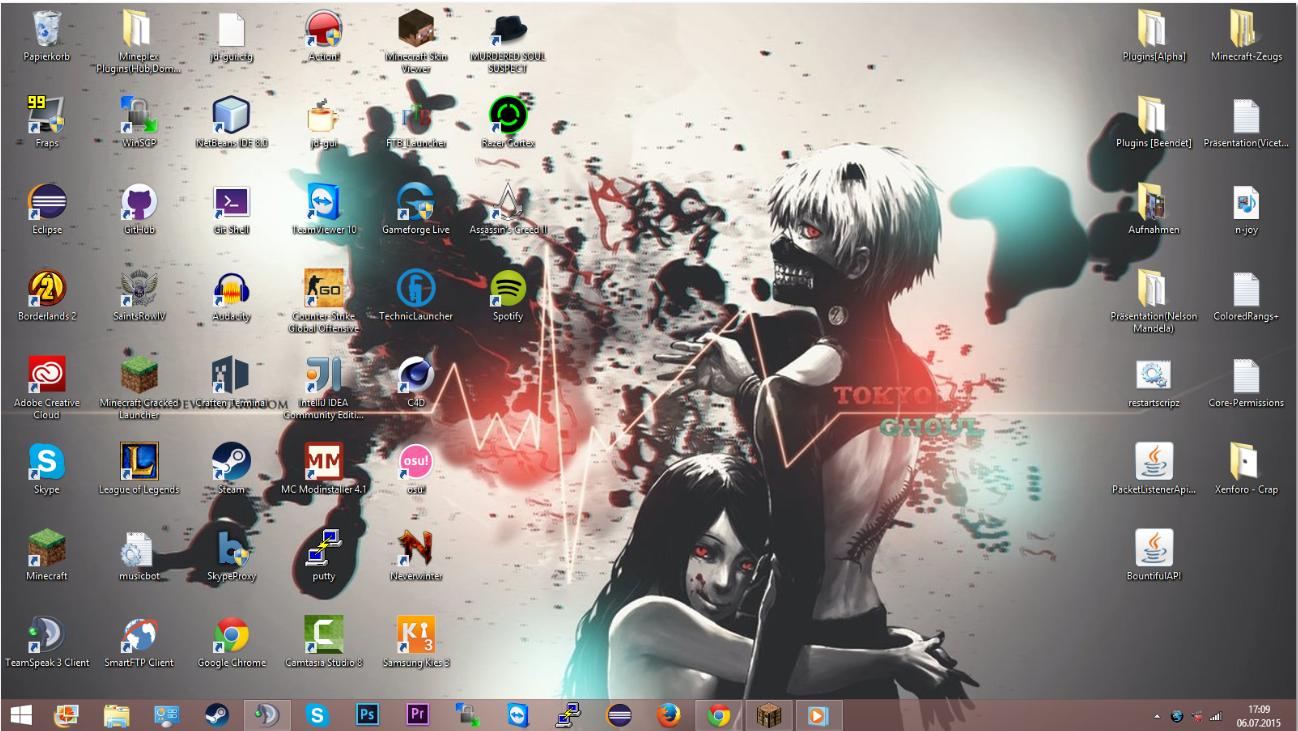The width and height of the screenshot is (1298, 731).
Task: Select the Razer Cortex desktop icon
Action: (x=508, y=123)
